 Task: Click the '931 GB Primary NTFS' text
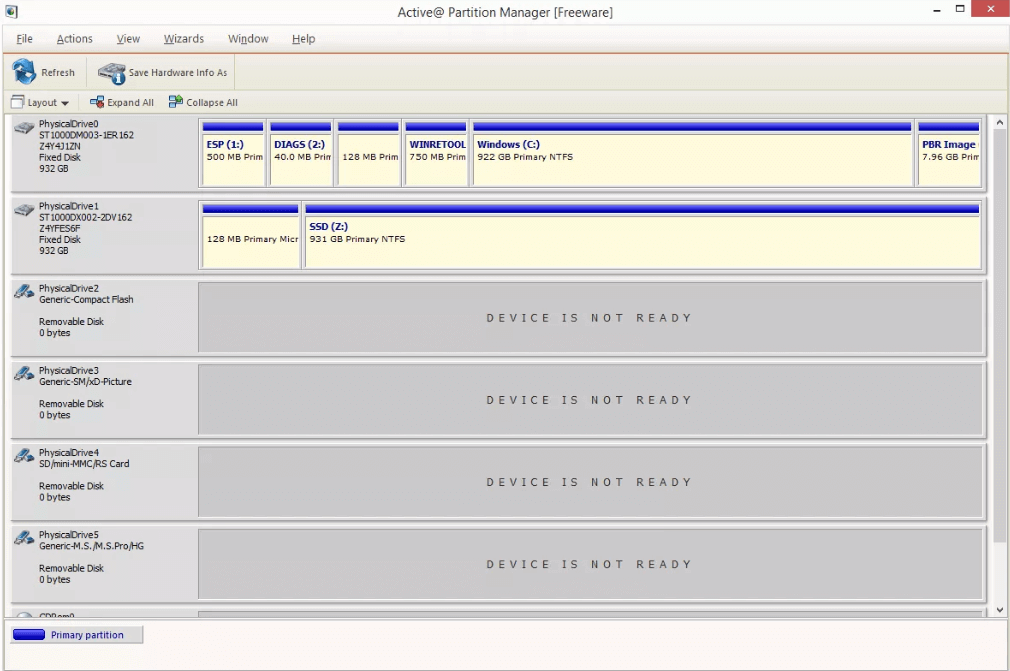point(357,239)
